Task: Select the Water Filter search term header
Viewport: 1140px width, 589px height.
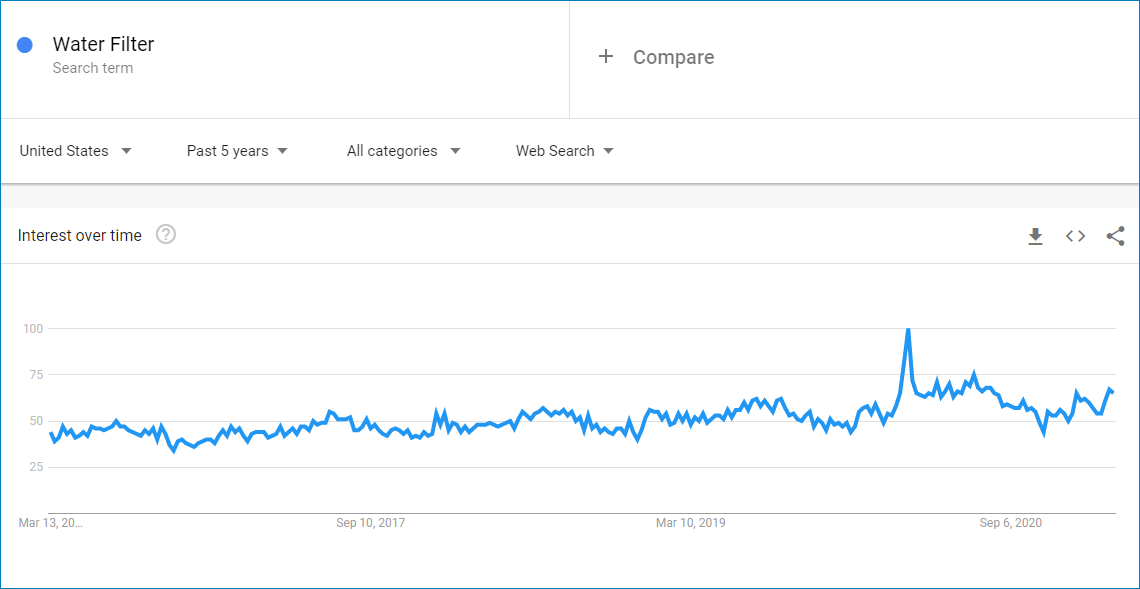Action: click(x=103, y=44)
